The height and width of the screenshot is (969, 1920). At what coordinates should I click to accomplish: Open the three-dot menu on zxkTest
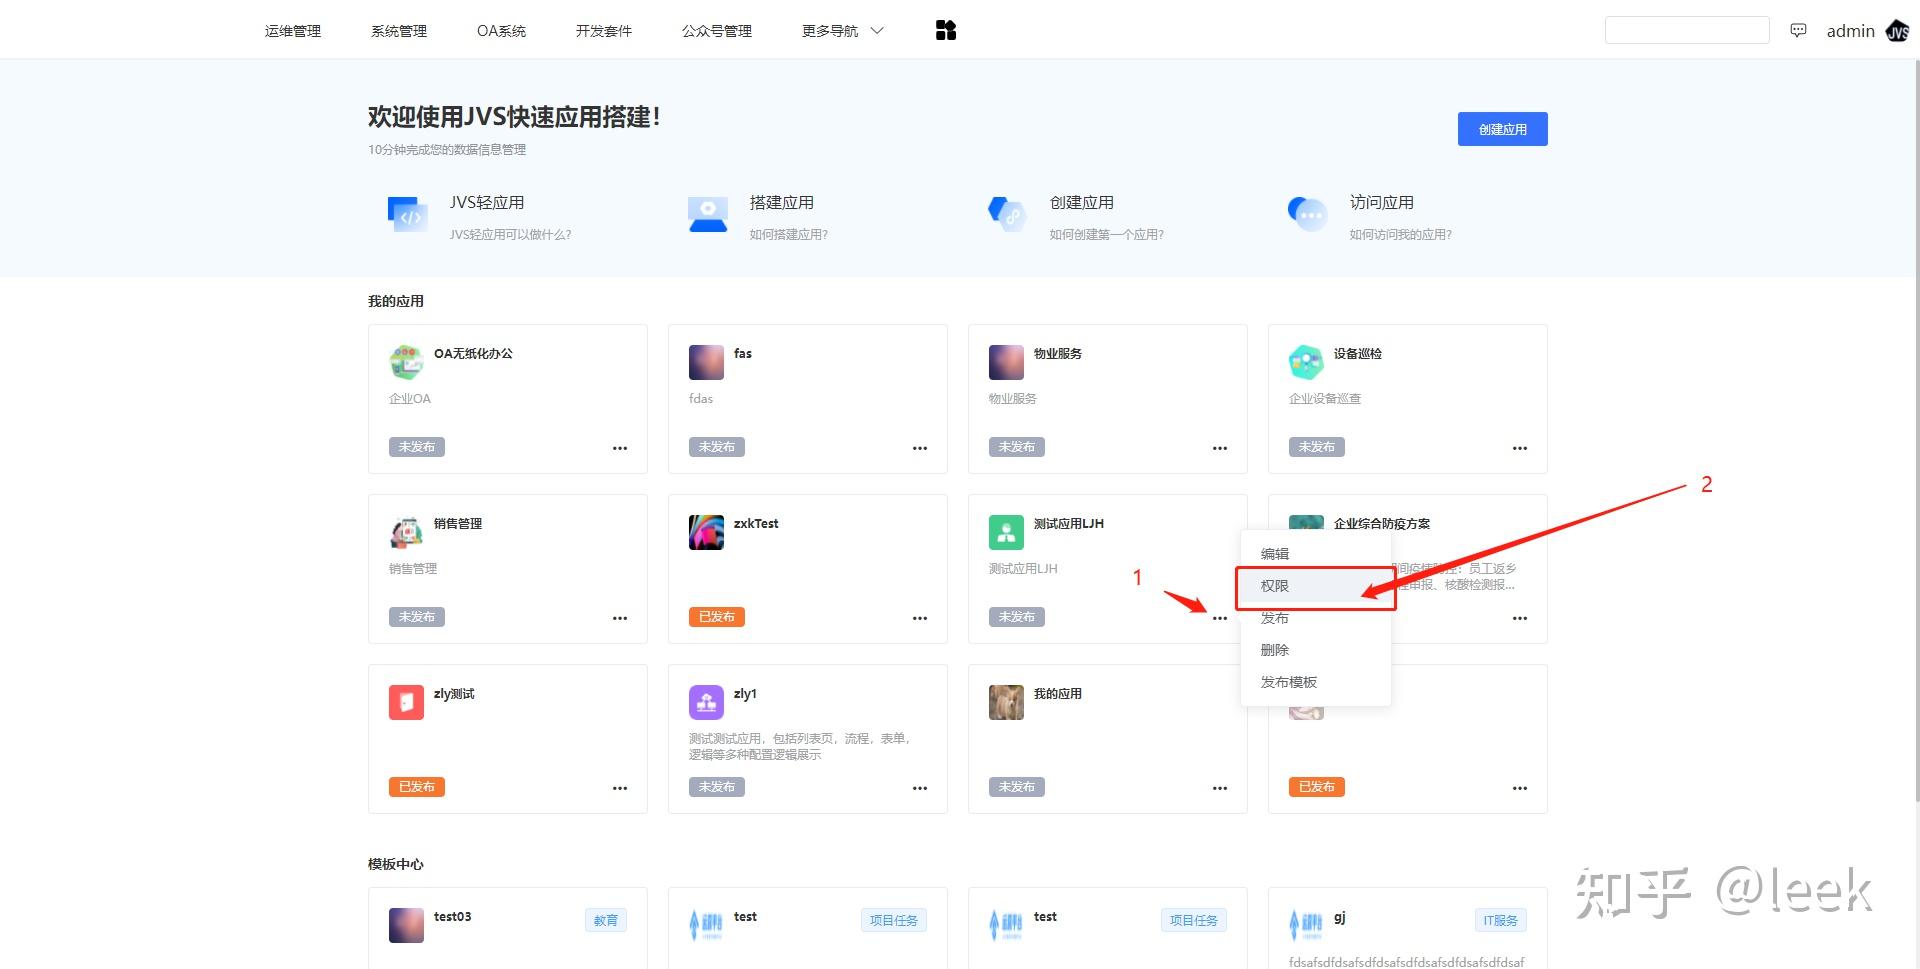pyautogui.click(x=920, y=618)
